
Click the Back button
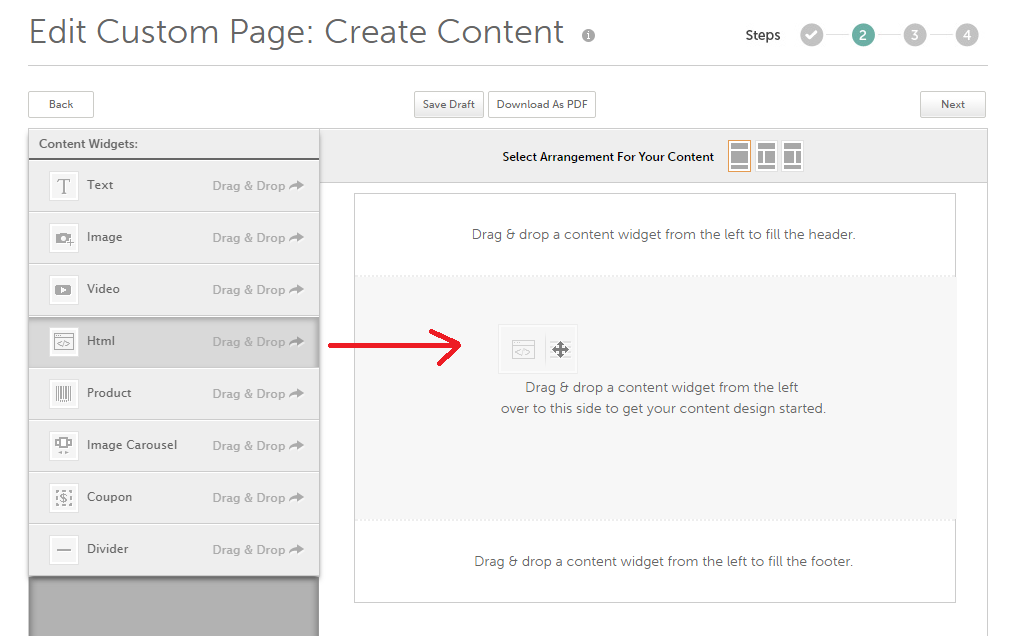click(x=61, y=104)
